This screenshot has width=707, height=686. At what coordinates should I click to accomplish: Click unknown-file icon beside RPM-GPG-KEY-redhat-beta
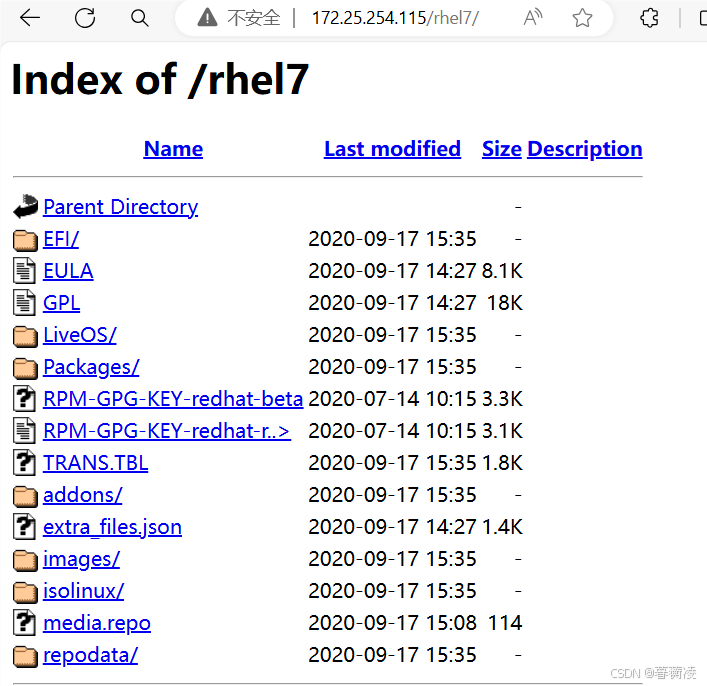point(24,399)
